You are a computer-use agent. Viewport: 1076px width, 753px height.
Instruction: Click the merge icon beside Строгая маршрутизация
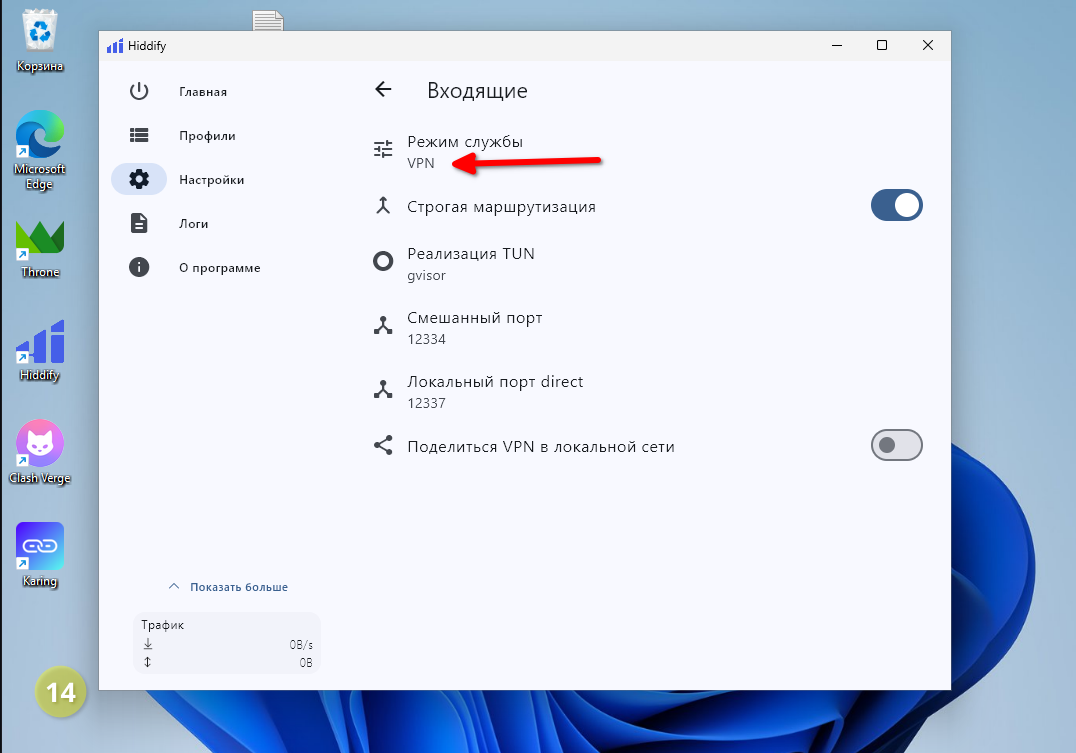click(383, 205)
